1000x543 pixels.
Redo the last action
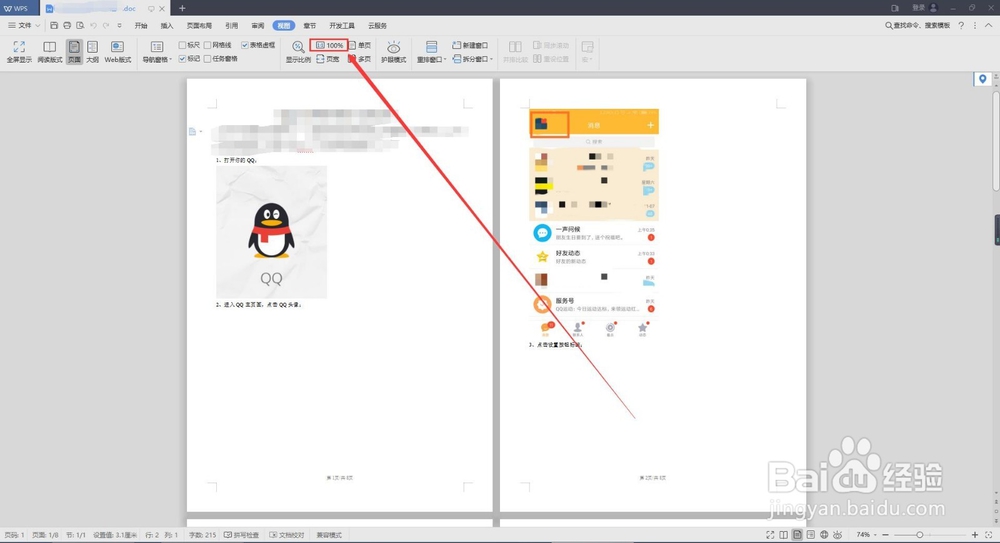106,26
